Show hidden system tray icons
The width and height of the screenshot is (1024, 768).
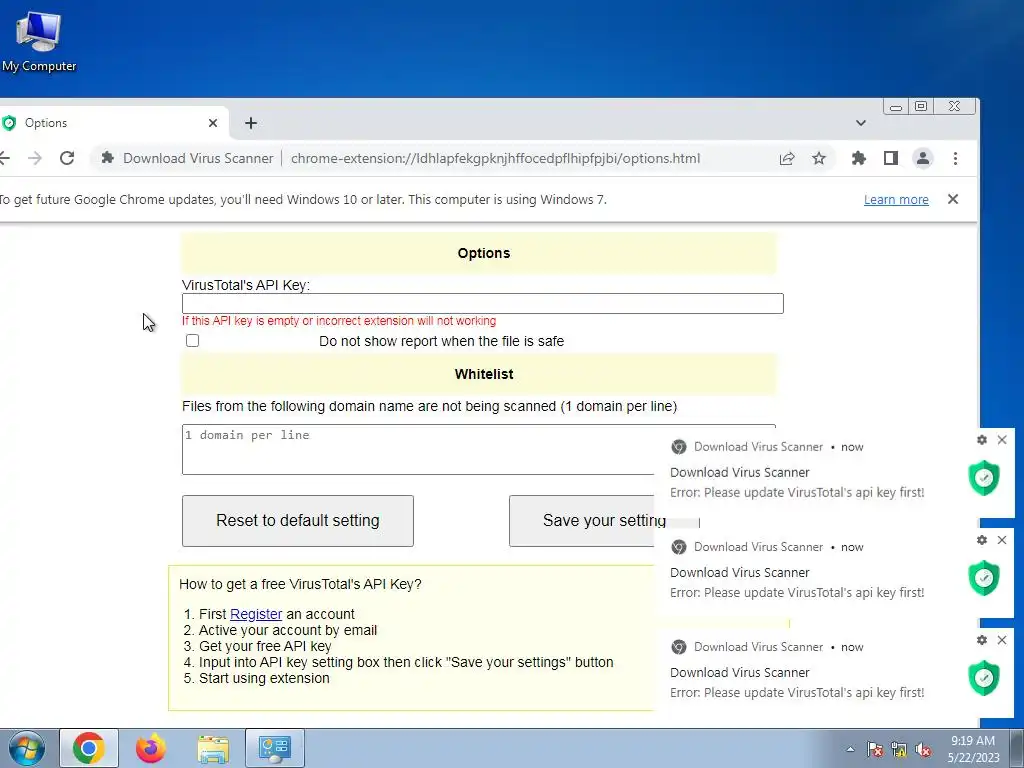click(850, 749)
